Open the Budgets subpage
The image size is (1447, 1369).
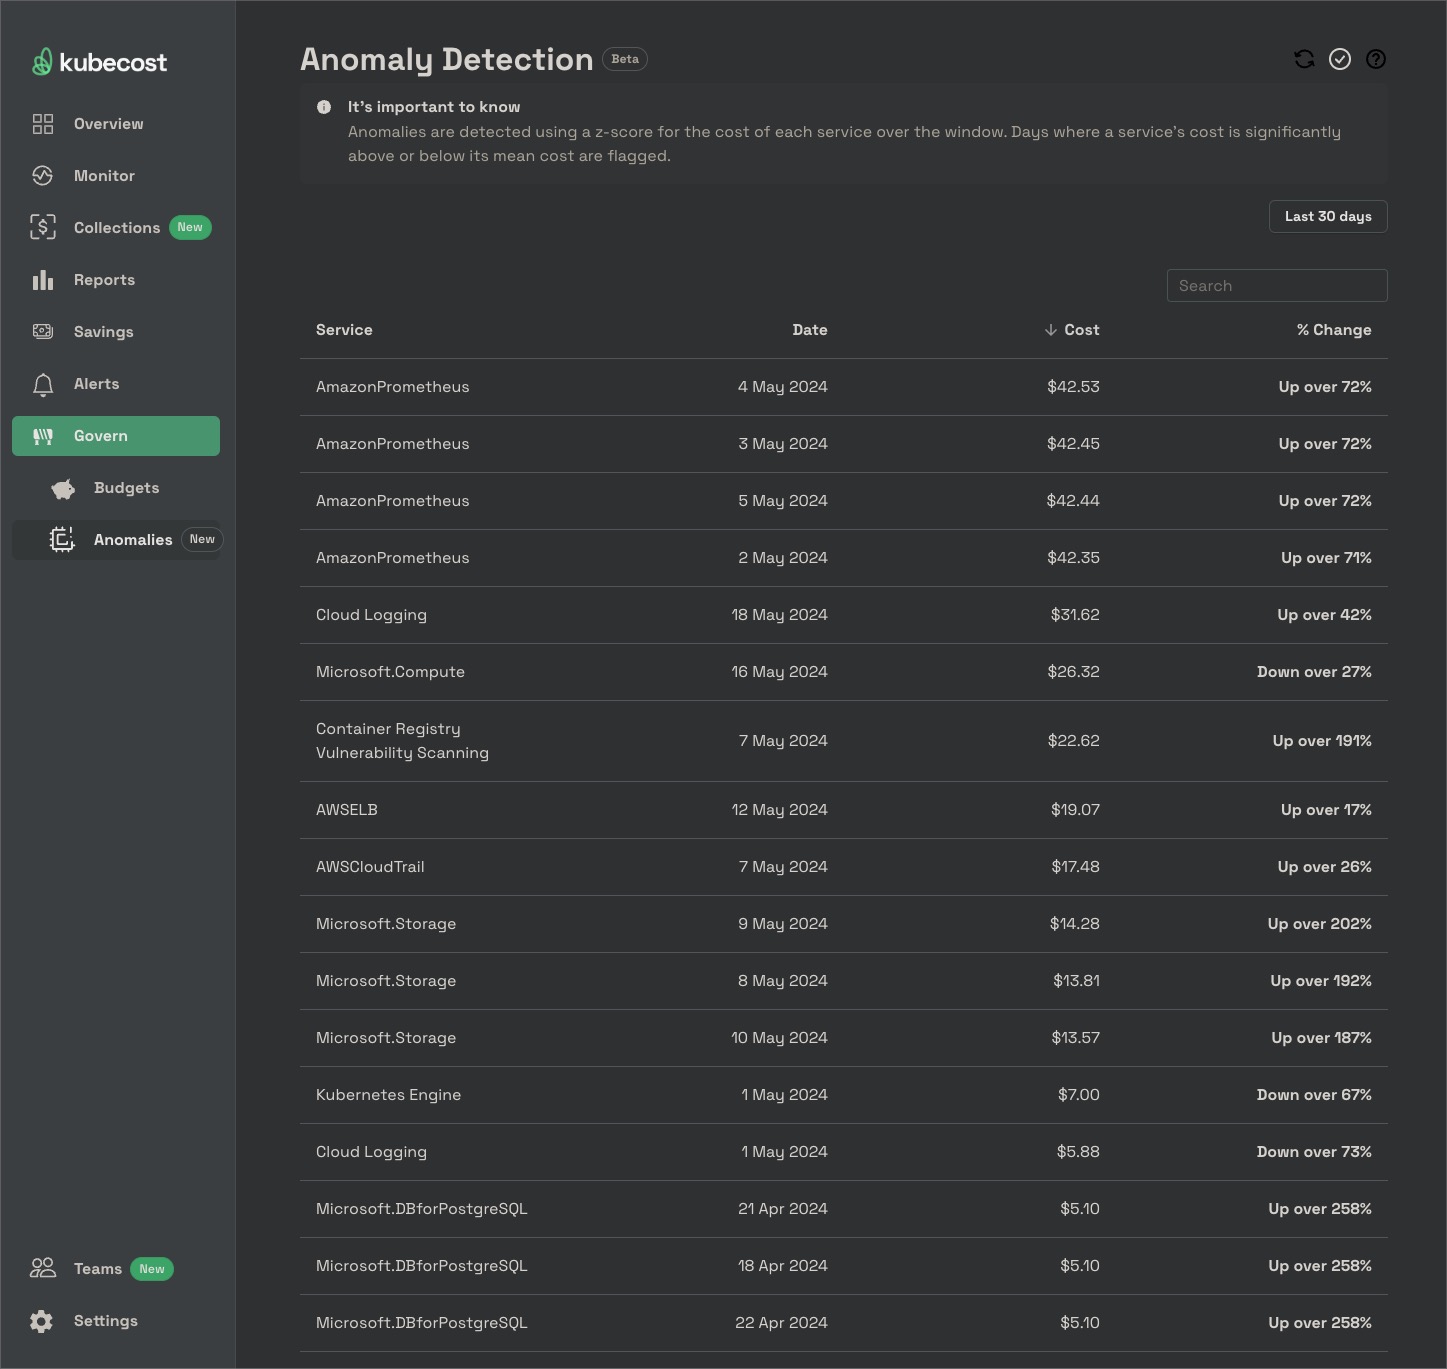(x=116, y=488)
